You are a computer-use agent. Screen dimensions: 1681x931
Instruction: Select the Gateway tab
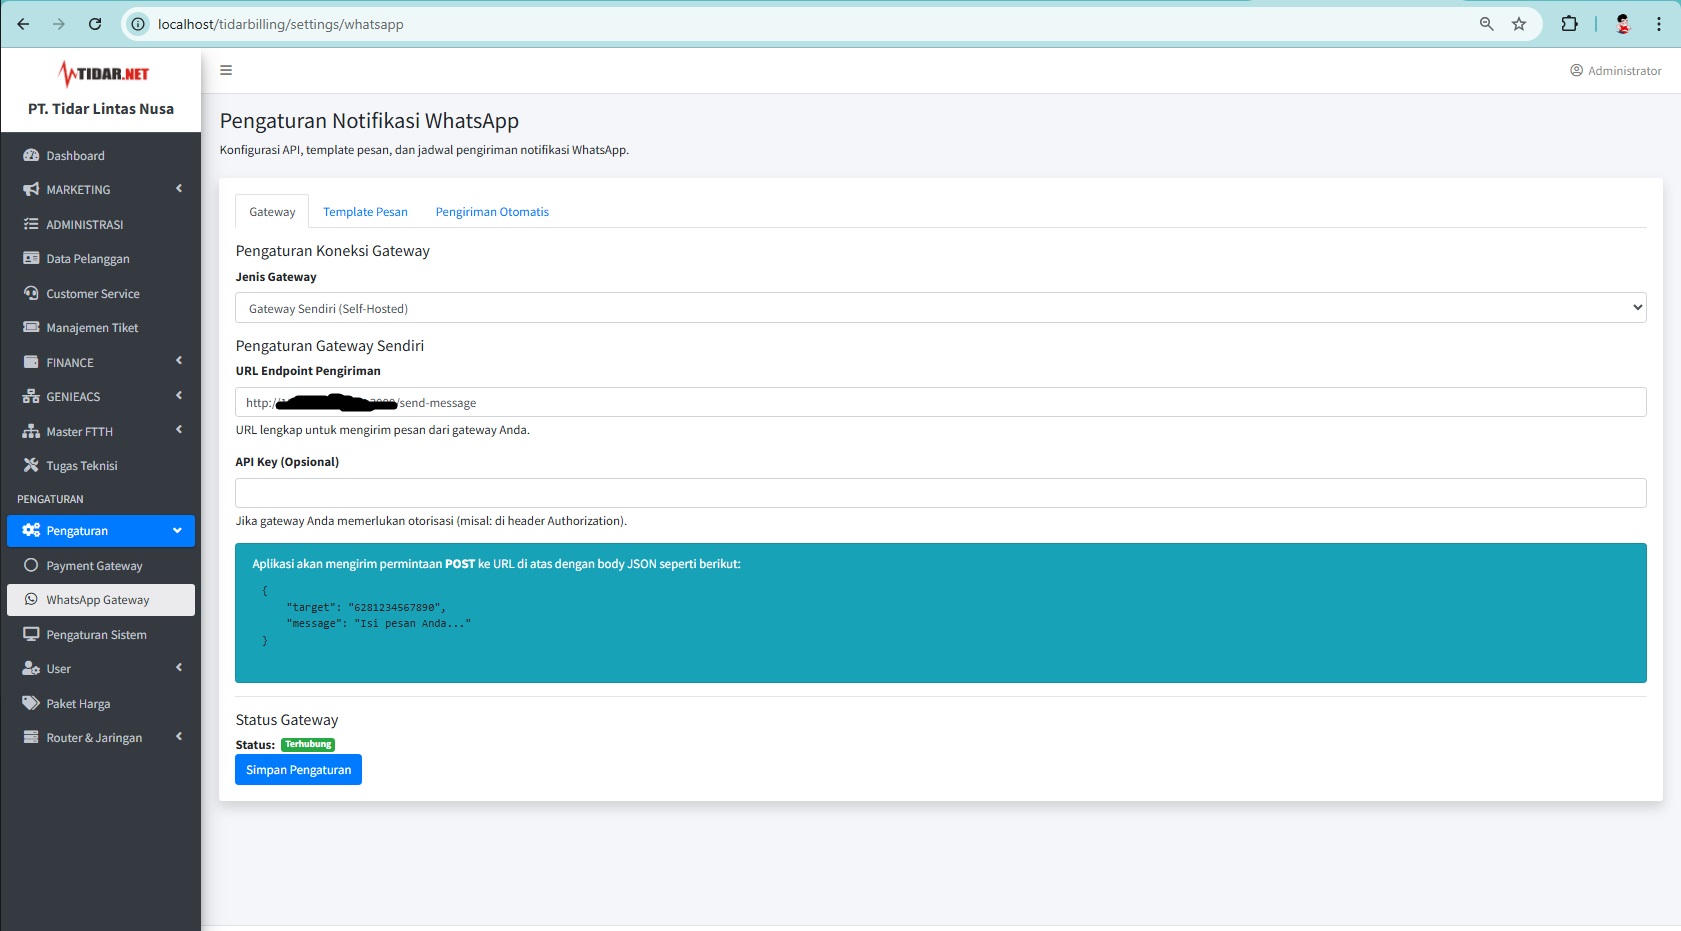[272, 212]
